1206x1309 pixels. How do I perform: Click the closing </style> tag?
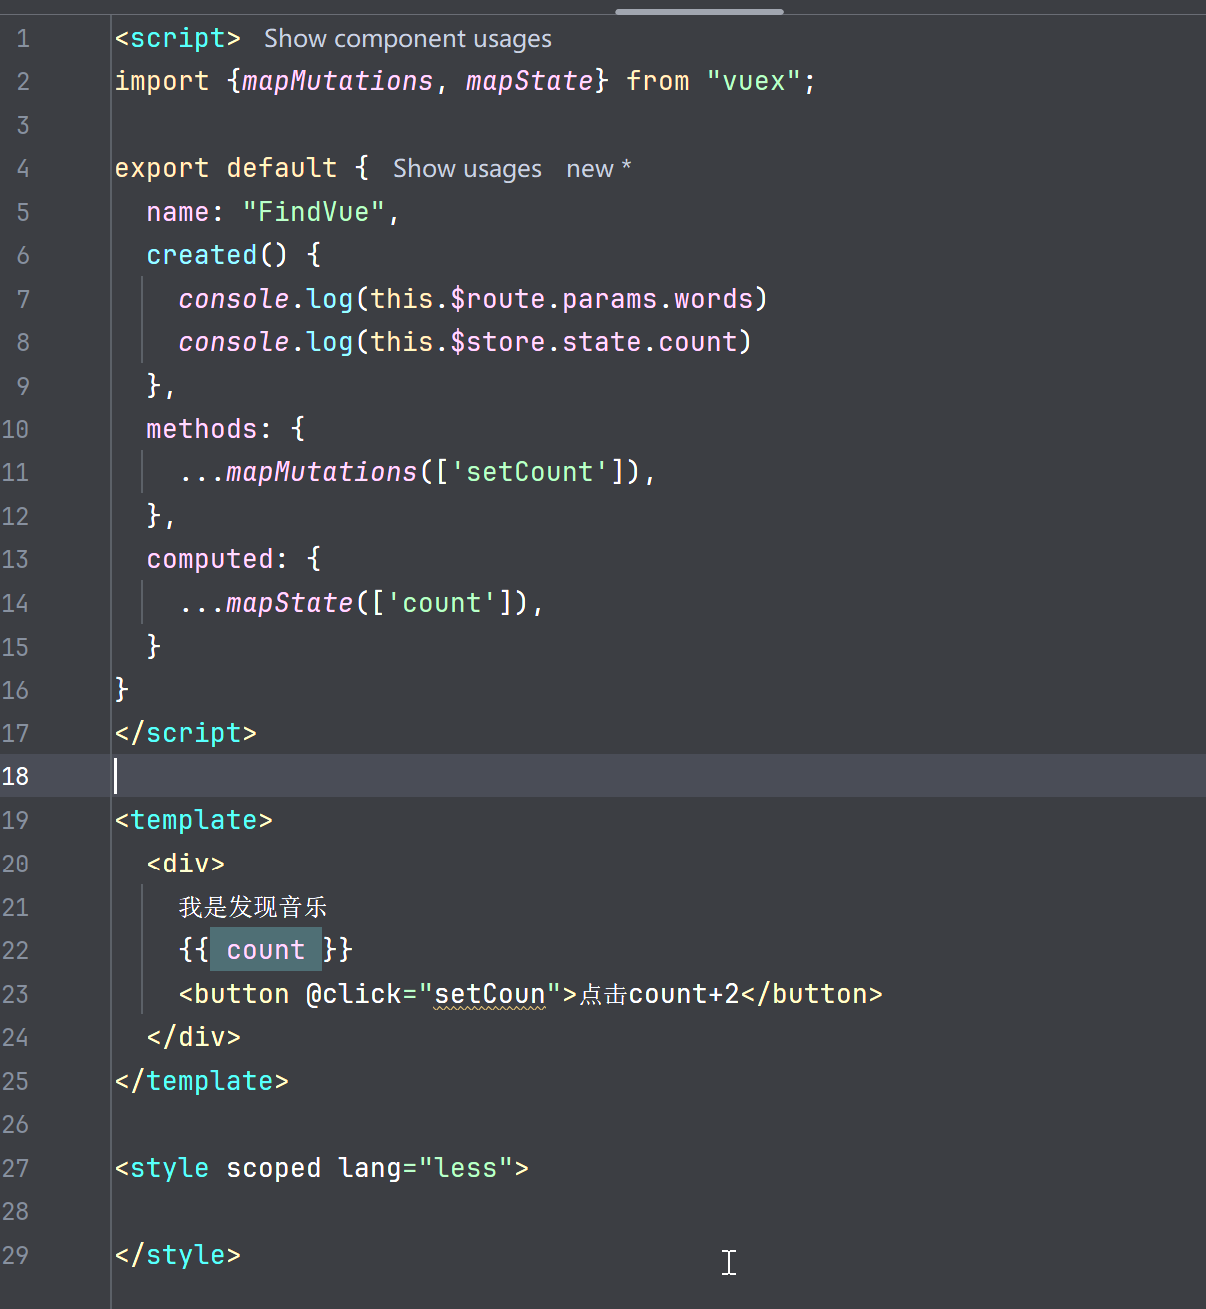[178, 1255]
